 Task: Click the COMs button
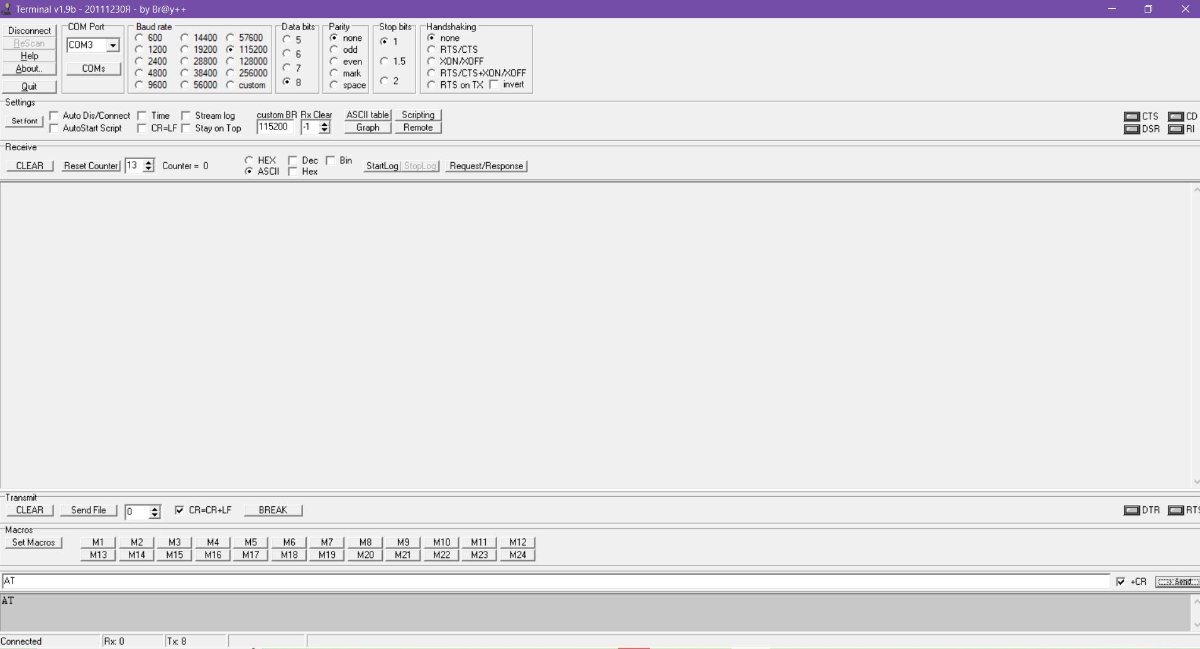(x=93, y=69)
